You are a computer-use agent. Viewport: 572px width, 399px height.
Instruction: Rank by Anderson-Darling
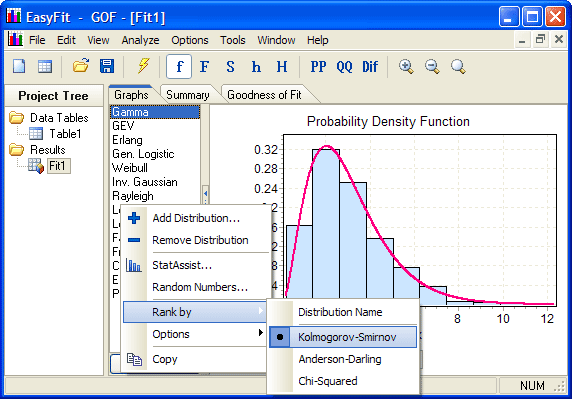tap(343, 359)
